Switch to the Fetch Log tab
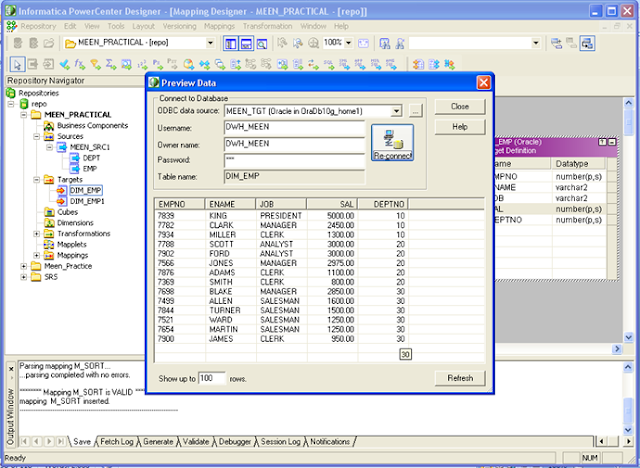This screenshot has height=468, width=640. tap(117, 442)
